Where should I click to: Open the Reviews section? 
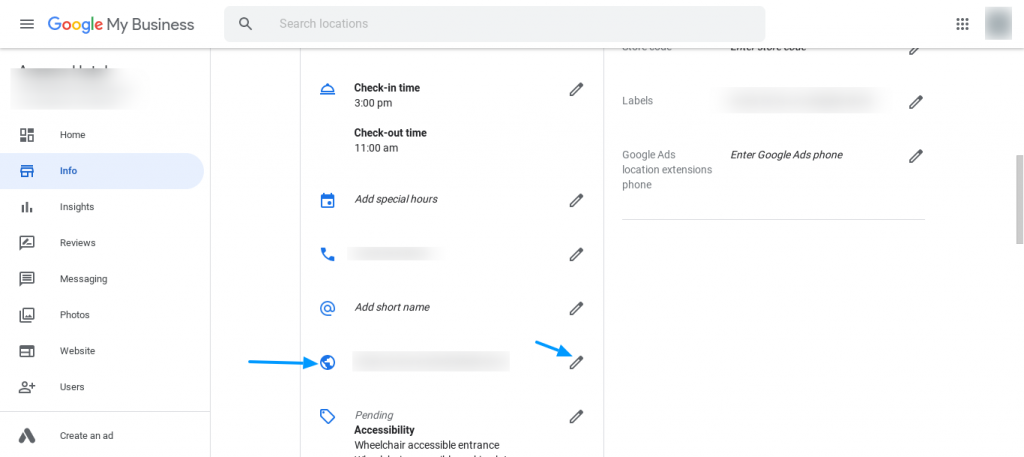78,243
